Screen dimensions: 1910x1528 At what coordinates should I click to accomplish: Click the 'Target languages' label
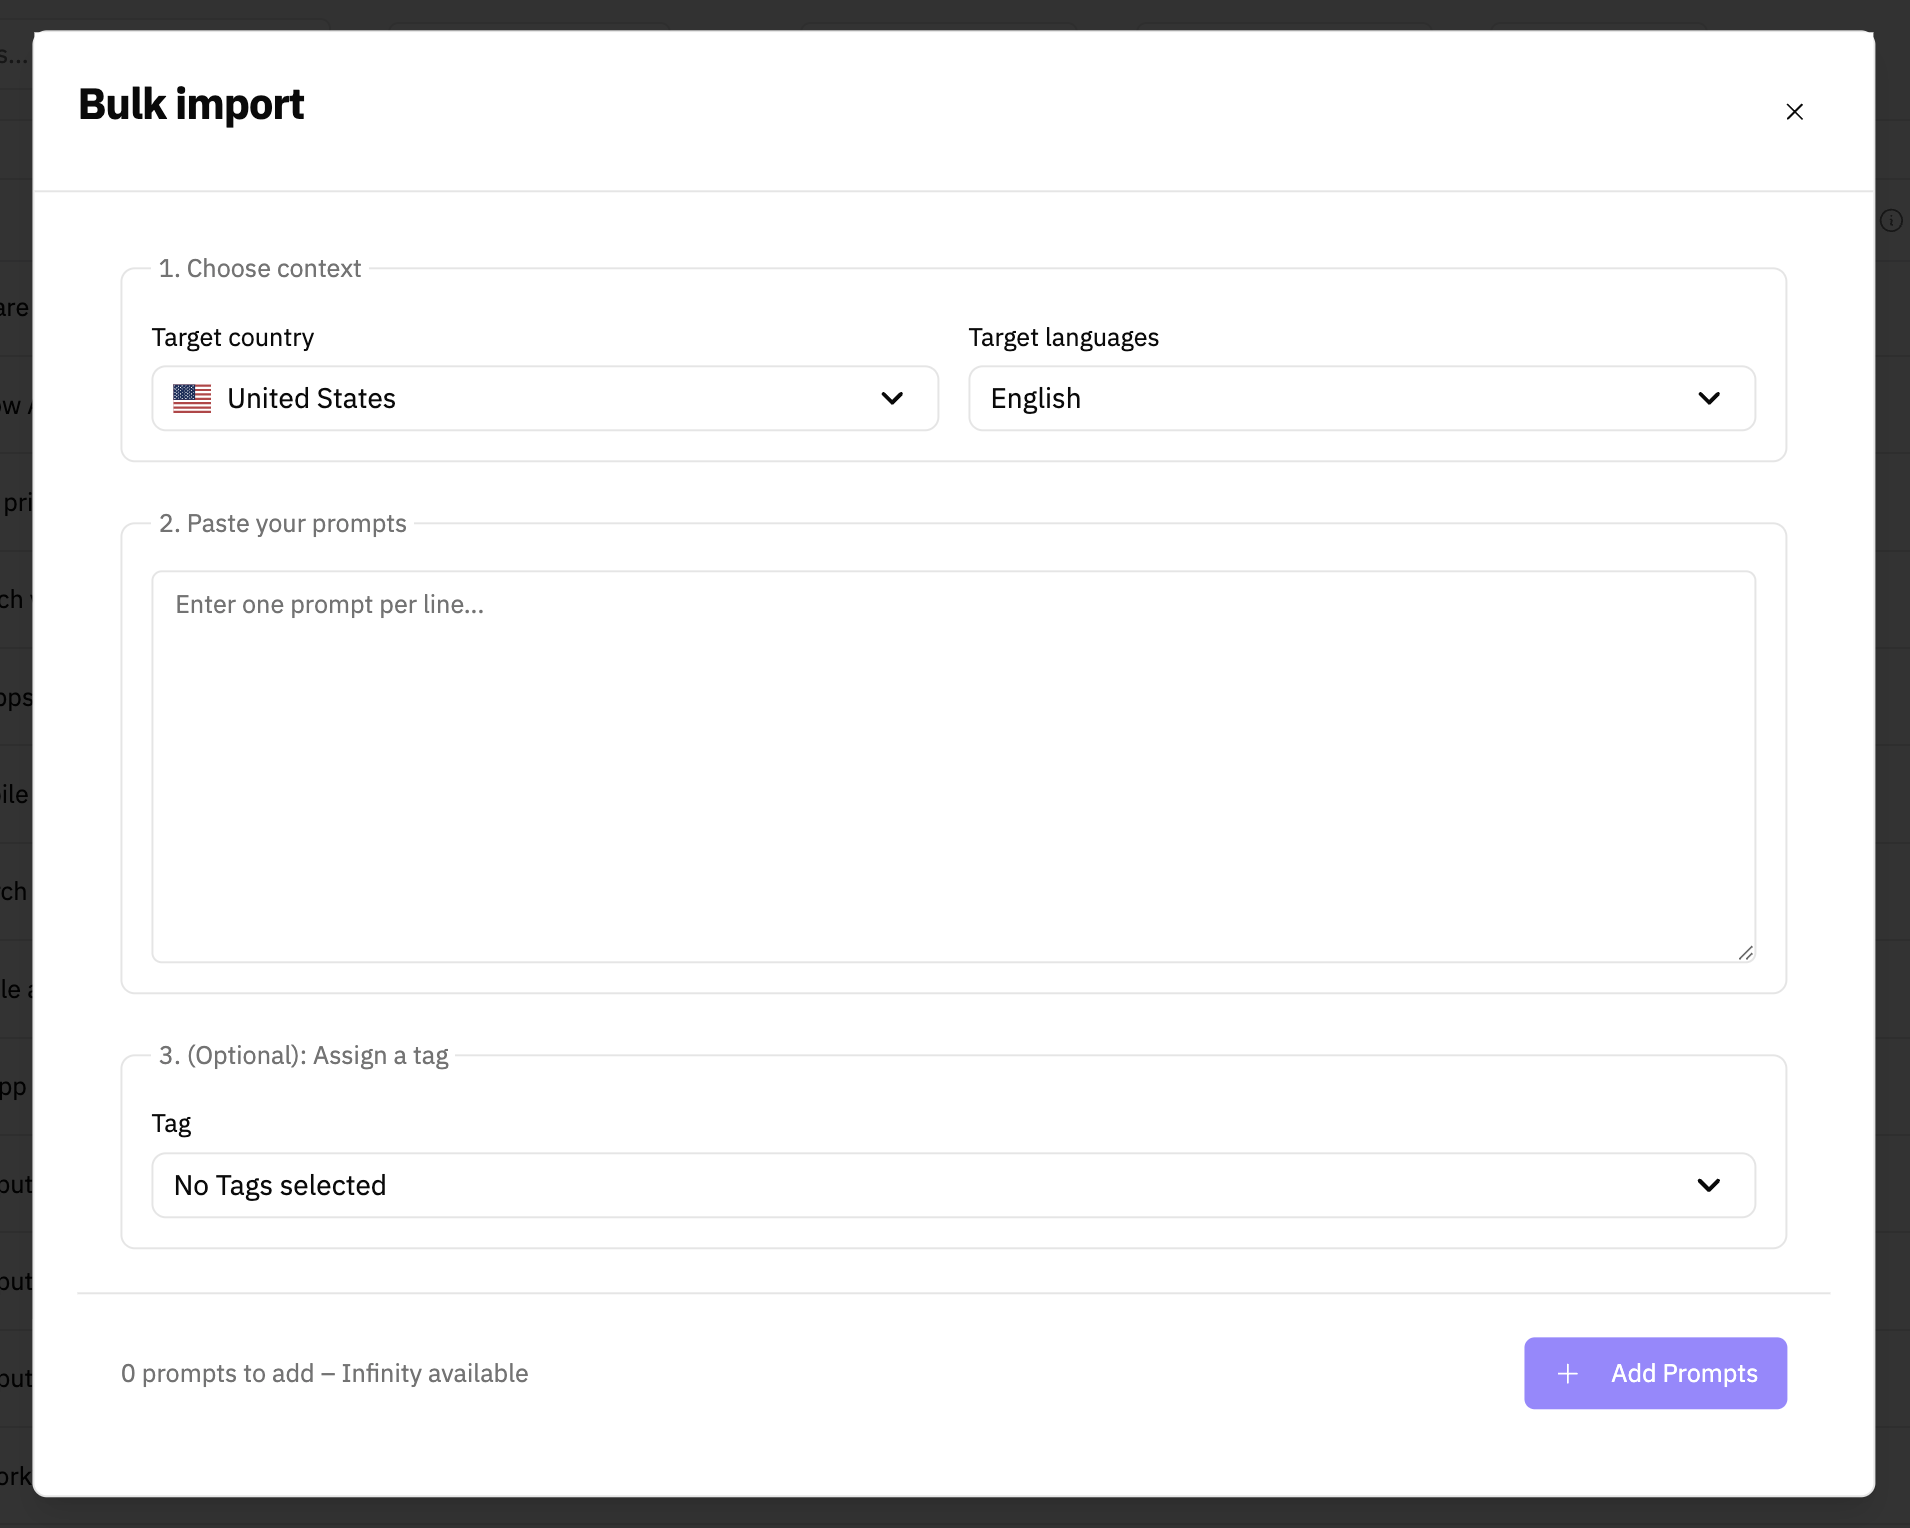(x=1063, y=338)
